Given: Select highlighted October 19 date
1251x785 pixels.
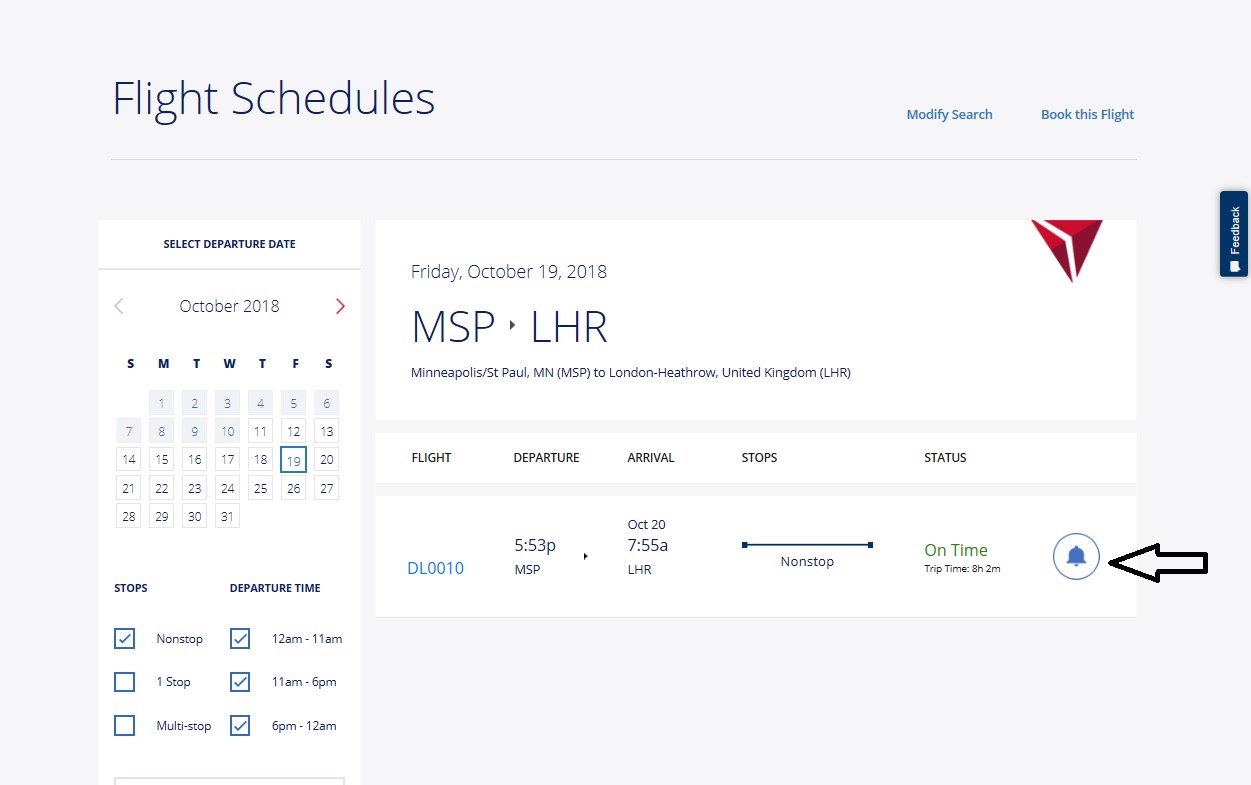Looking at the screenshot, I should [293, 459].
